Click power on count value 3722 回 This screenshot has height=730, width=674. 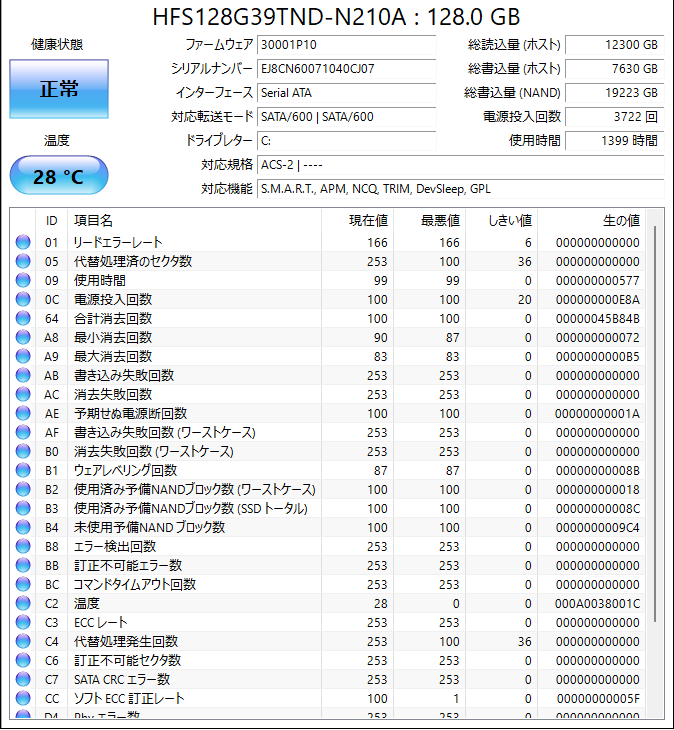coord(614,117)
